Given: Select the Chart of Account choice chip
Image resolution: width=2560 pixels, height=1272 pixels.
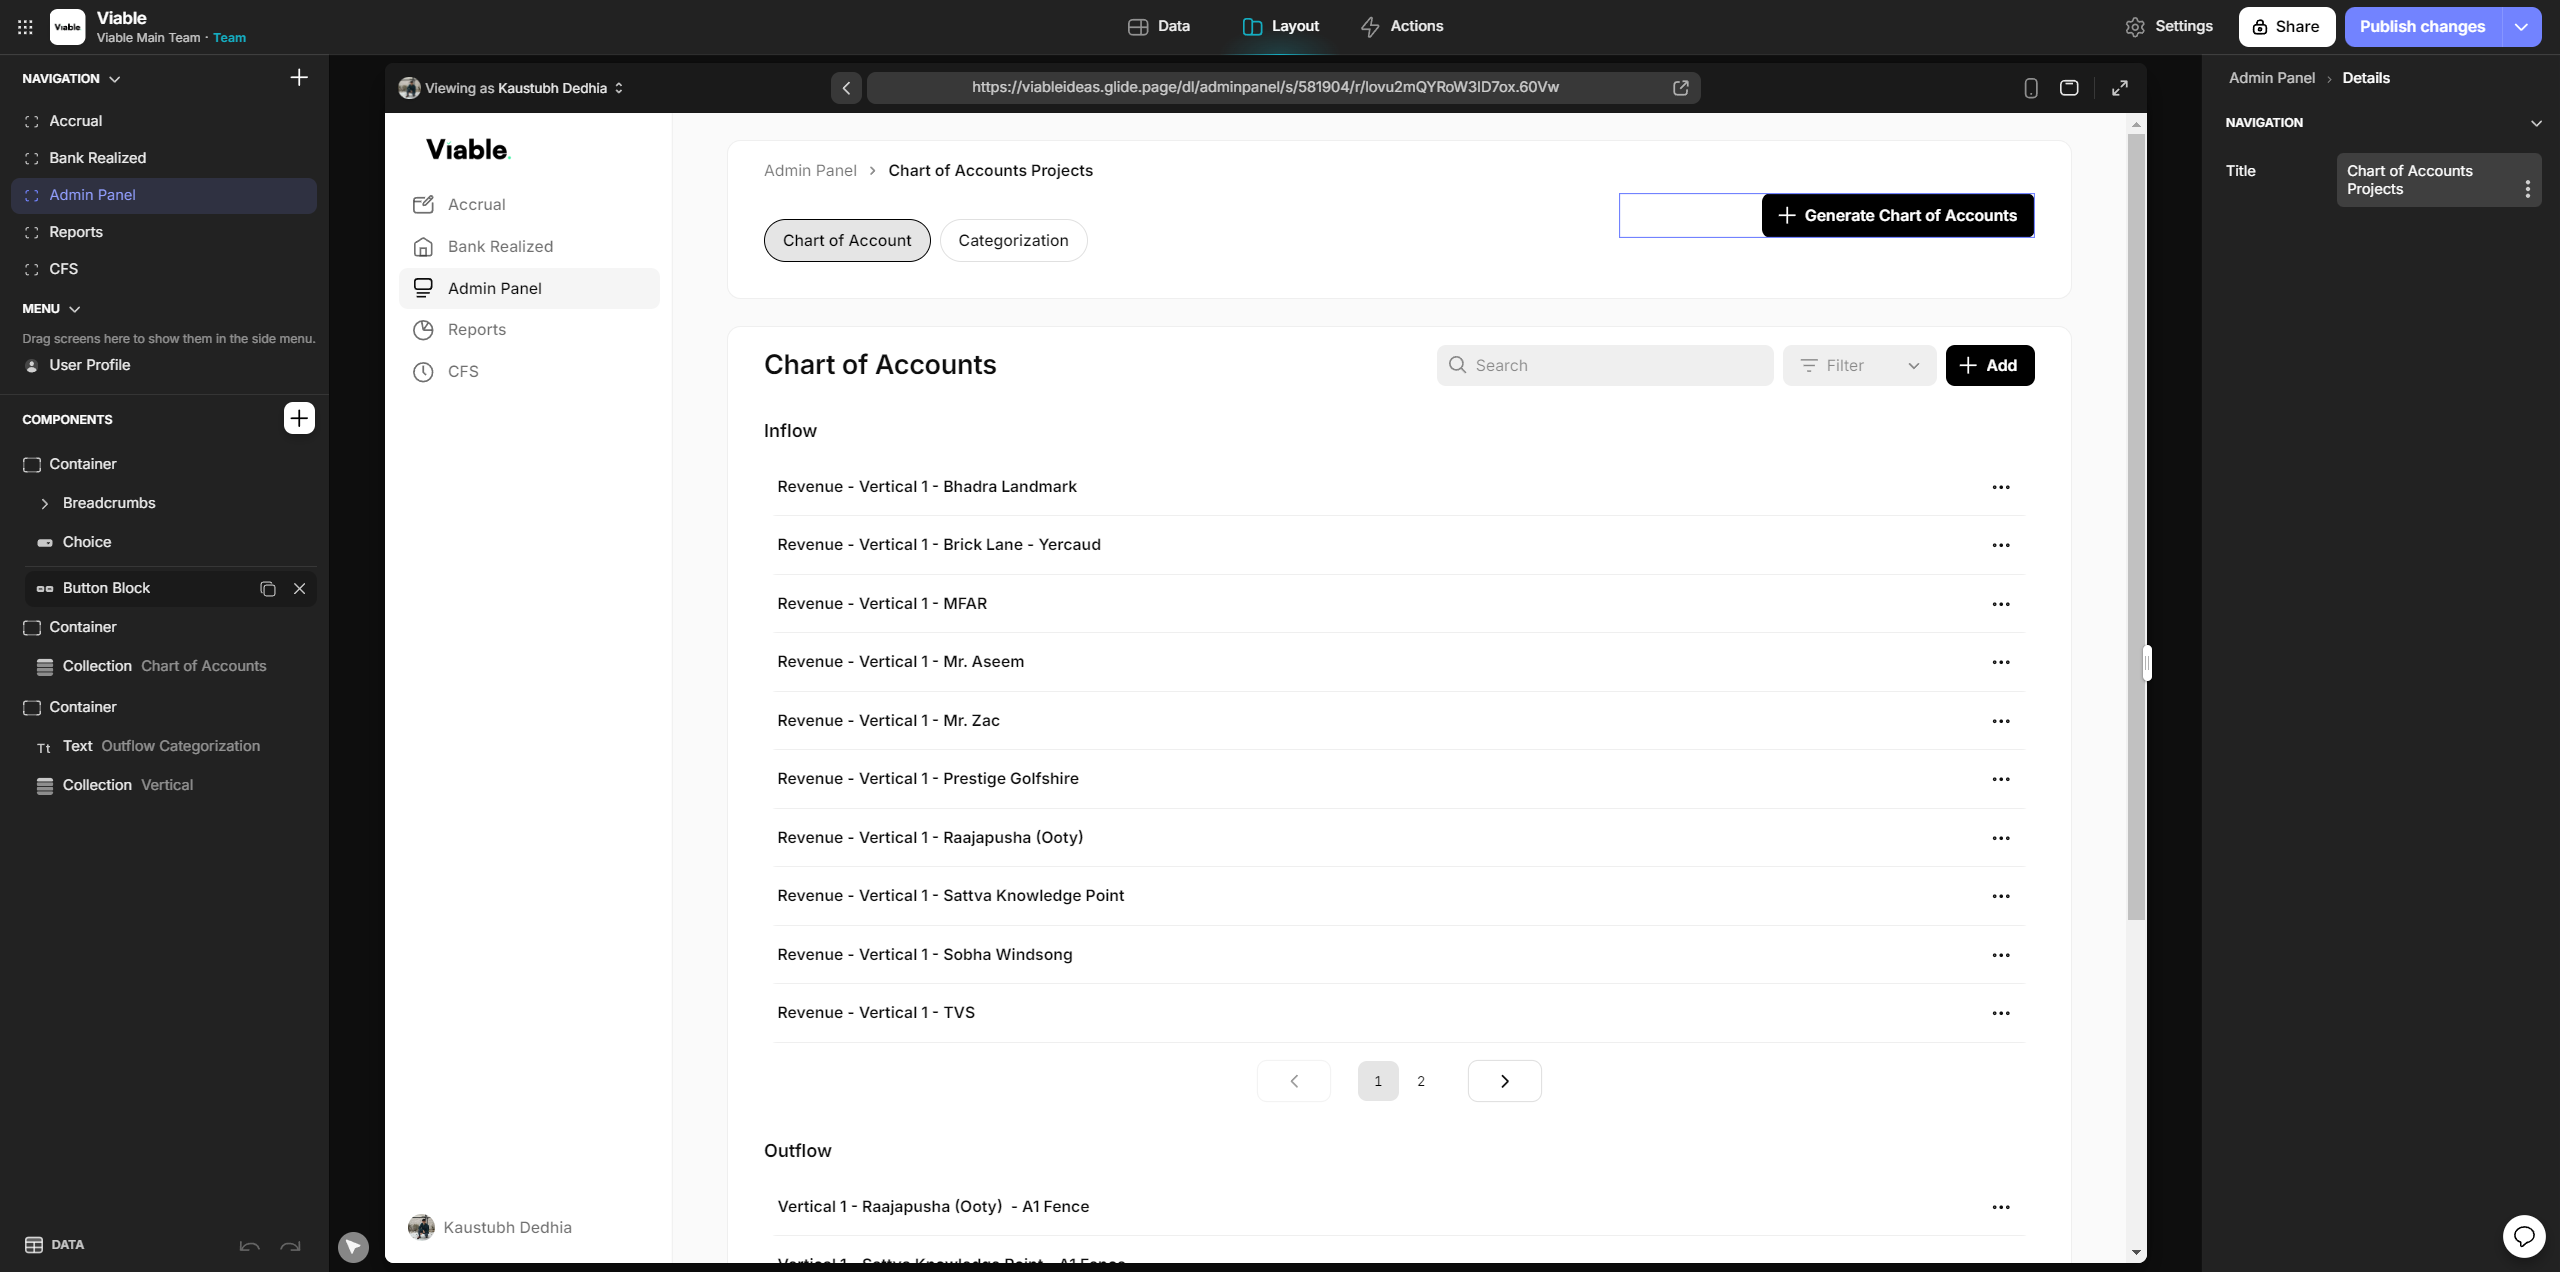Looking at the screenshot, I should tap(847, 241).
